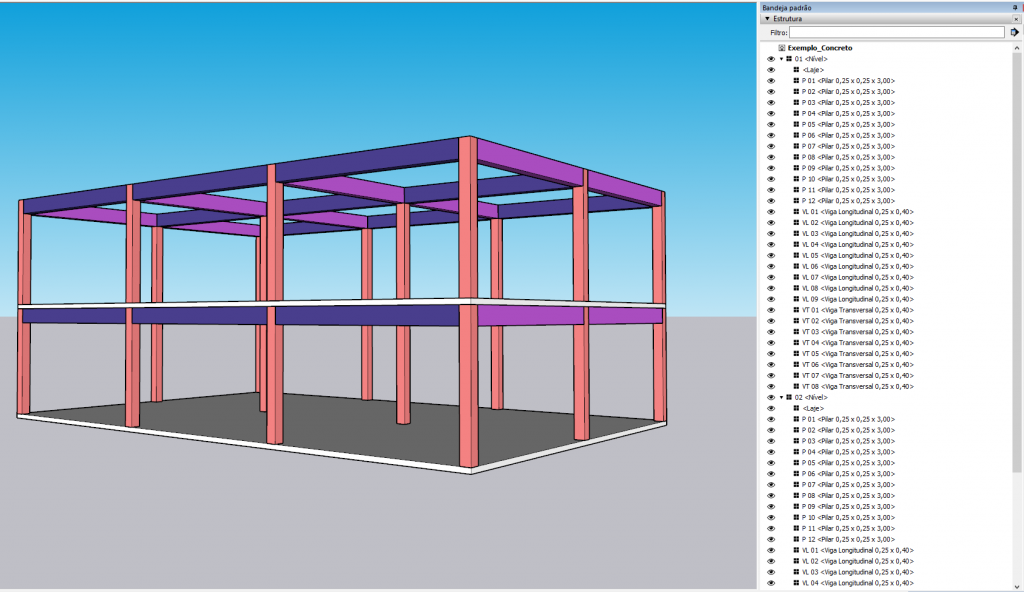The height and width of the screenshot is (592, 1024).
Task: Click the component icon of VL 08 Viga Longitudinal
Action: [x=796, y=288]
